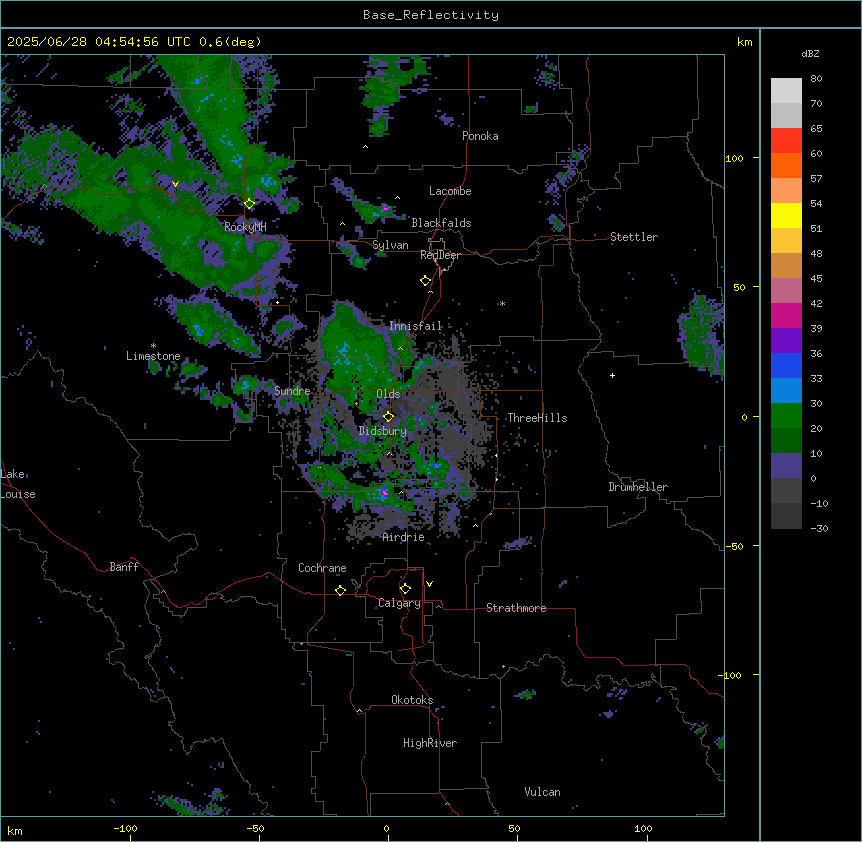The width and height of the screenshot is (862, 842).
Task: Click the yellow diamond marker beside RockyMH
Action: [x=250, y=204]
